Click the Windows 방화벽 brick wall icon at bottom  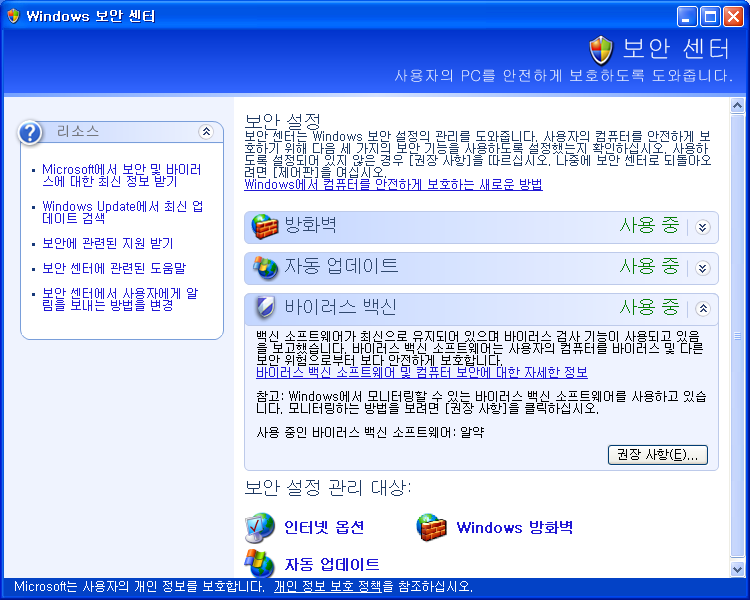431,527
